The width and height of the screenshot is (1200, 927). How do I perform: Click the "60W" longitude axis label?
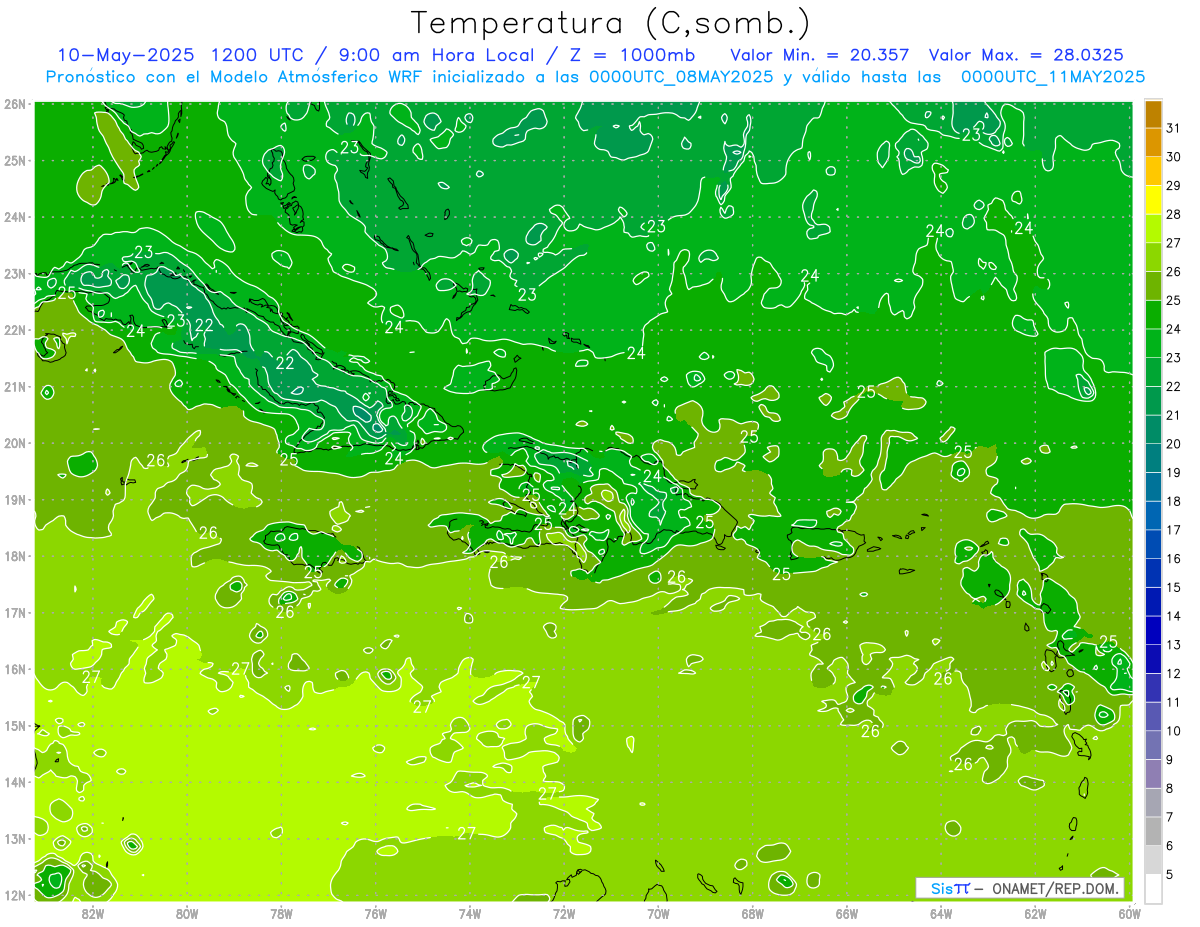1130,913
